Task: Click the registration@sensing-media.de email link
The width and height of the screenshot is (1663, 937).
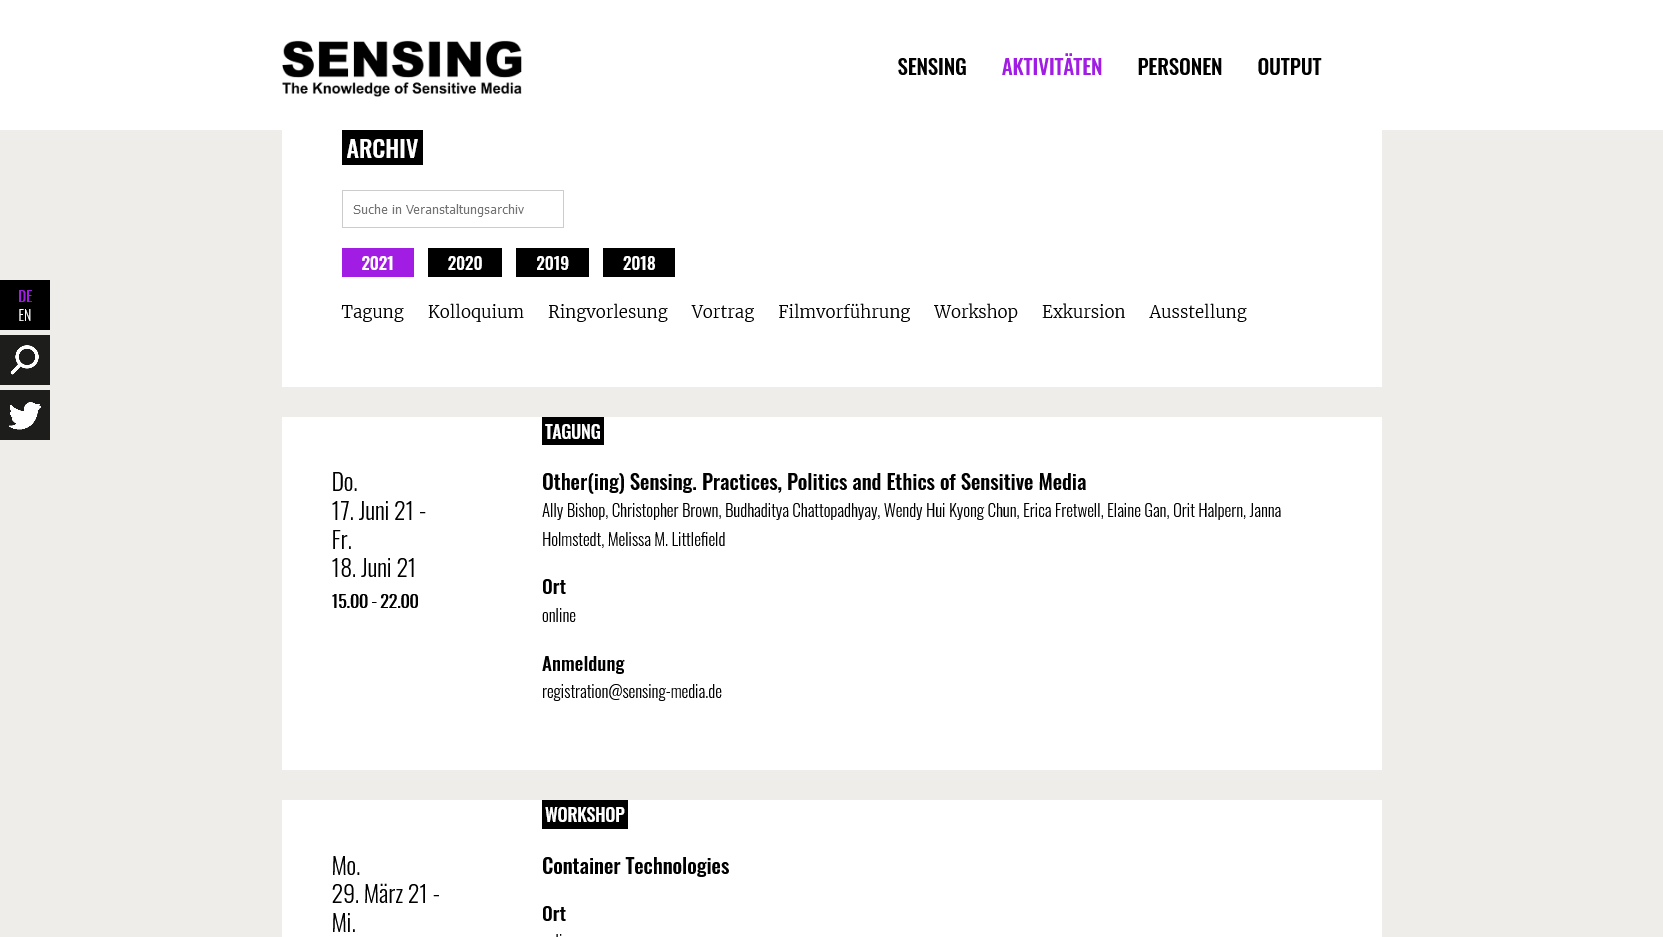Action: pos(631,692)
